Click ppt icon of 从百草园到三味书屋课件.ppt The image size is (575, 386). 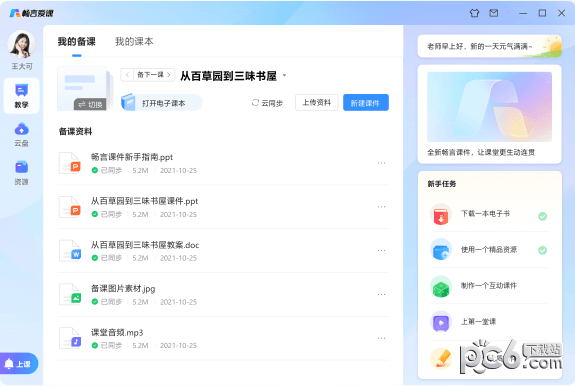point(70,207)
